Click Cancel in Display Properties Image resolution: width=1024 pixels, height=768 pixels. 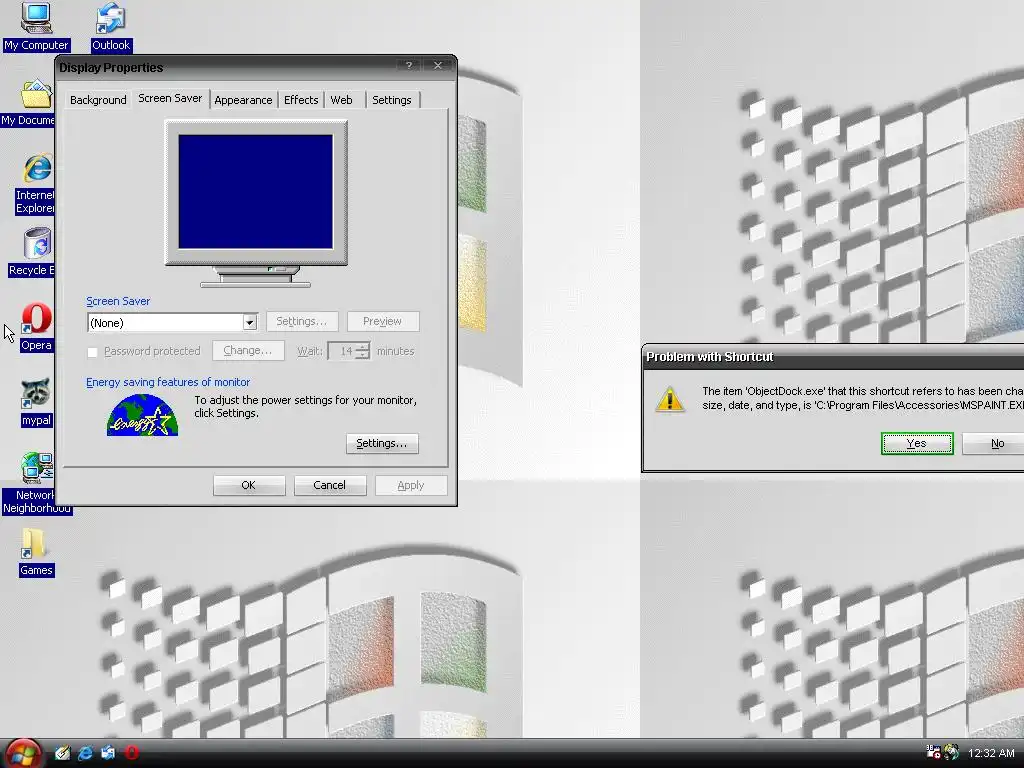[x=330, y=485]
